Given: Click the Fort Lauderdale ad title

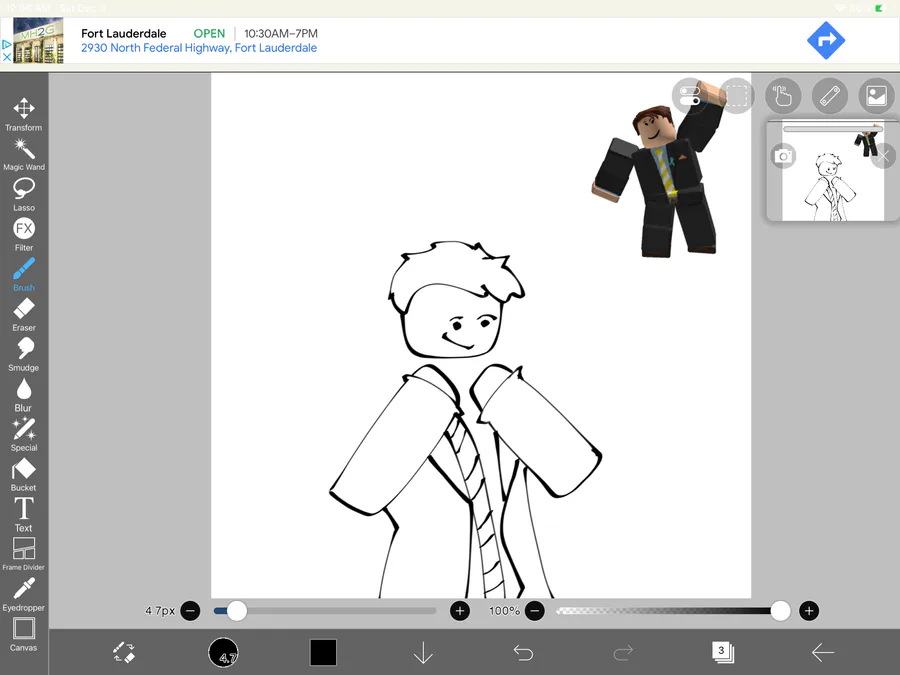Looking at the screenshot, I should point(123,33).
